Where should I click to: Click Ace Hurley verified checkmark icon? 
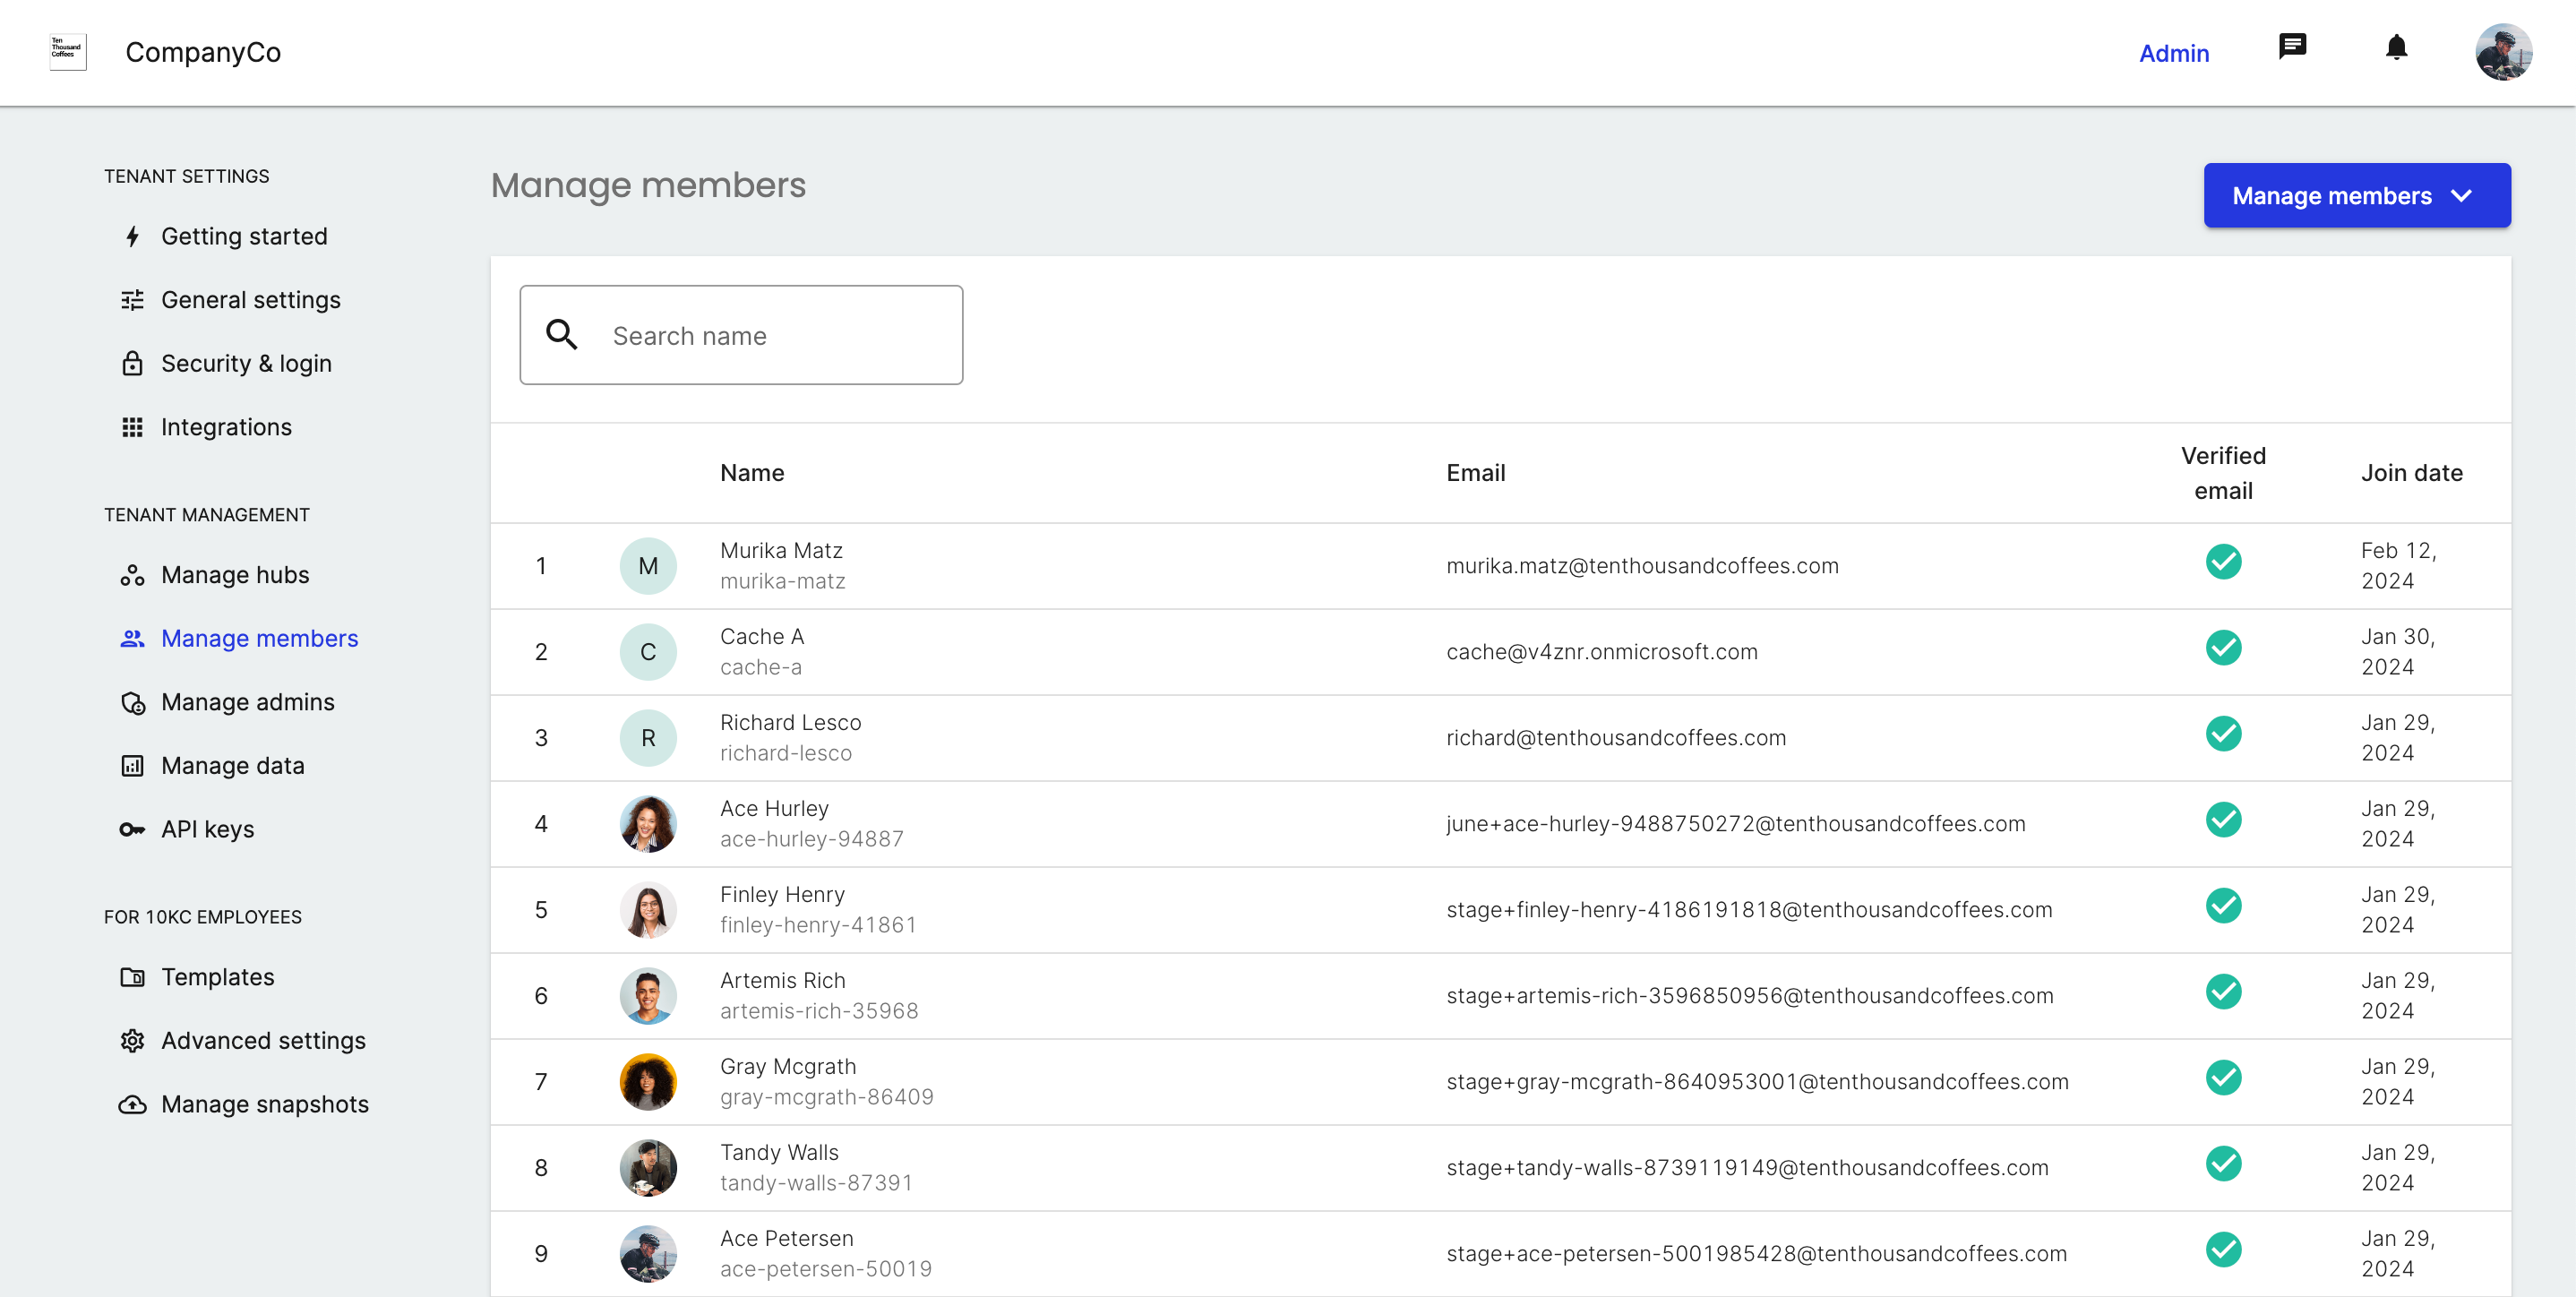point(2223,820)
